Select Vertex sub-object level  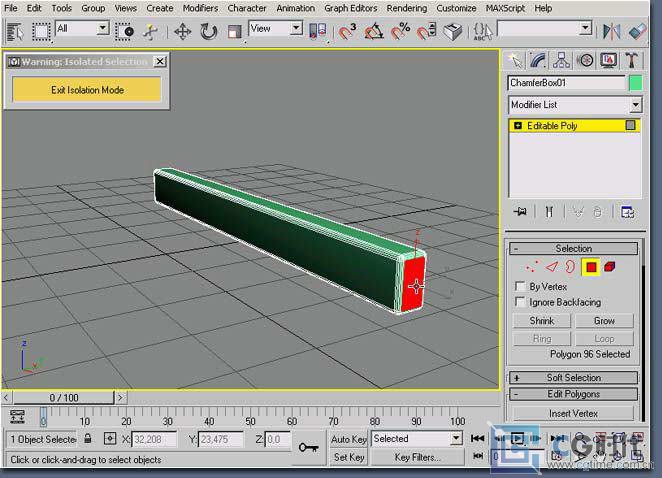pyautogui.click(x=532, y=267)
